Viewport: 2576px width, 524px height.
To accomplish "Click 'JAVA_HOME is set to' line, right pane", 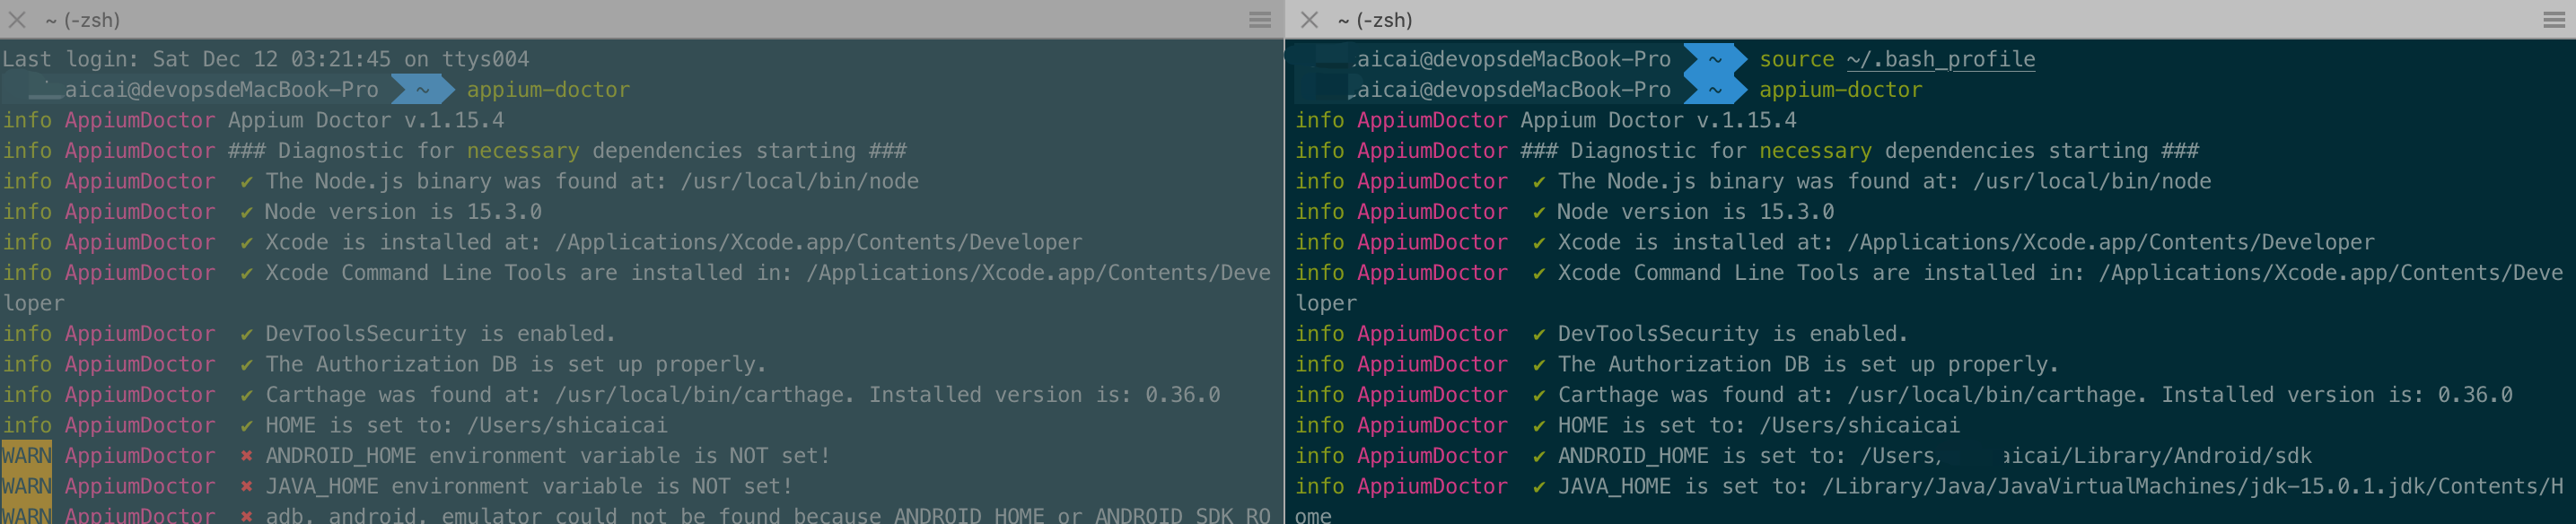I will pos(2060,486).
